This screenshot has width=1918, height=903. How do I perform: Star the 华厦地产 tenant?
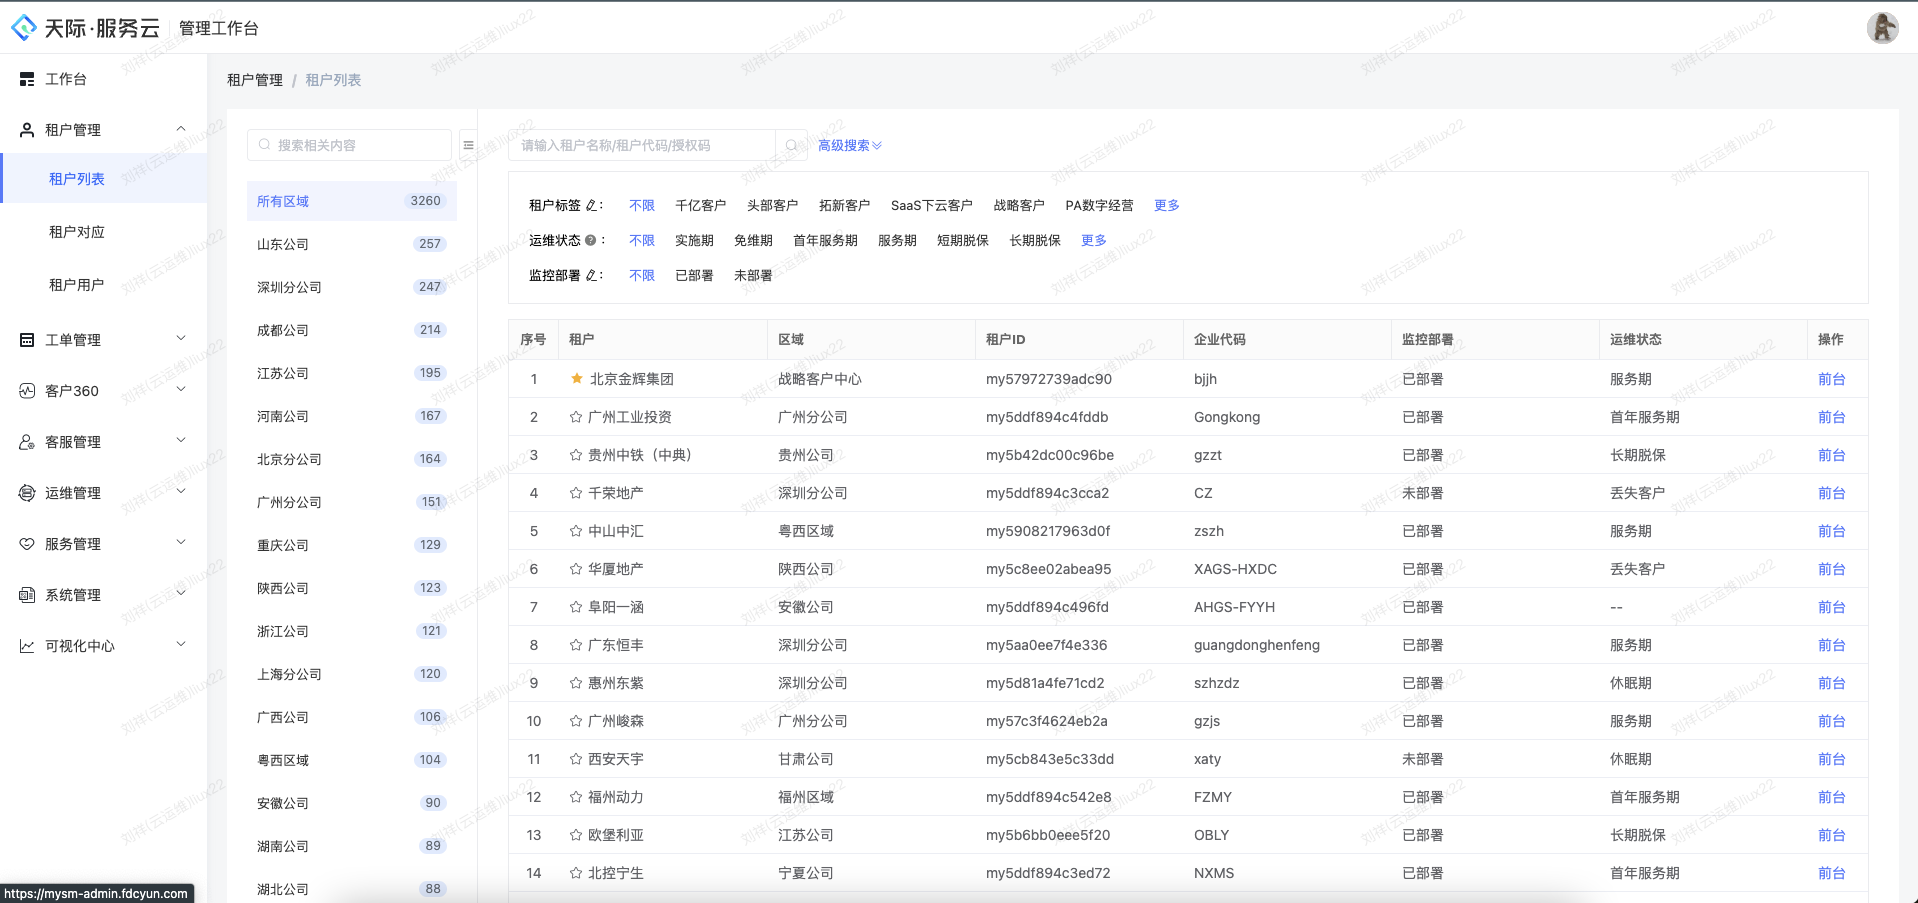576,569
